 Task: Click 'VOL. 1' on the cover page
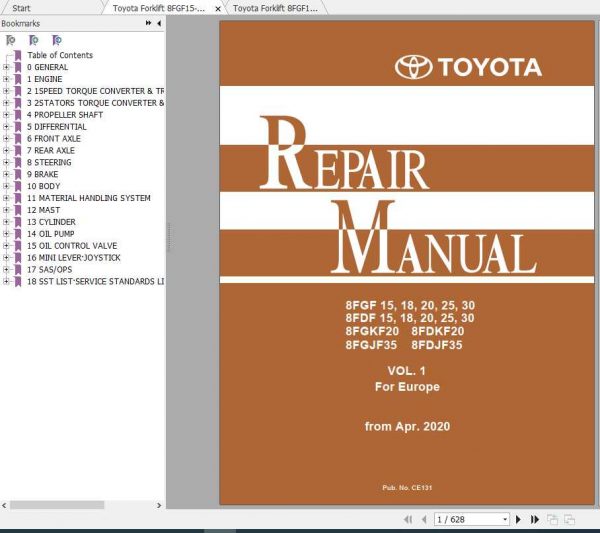[406, 370]
